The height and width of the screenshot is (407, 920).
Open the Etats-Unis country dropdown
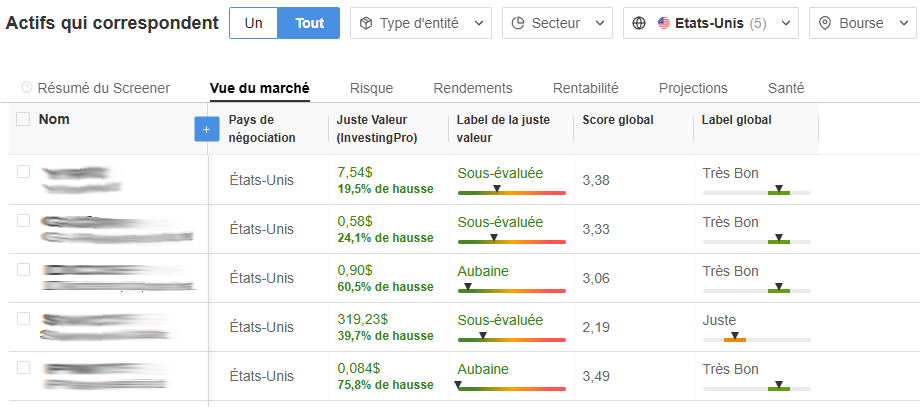[710, 23]
